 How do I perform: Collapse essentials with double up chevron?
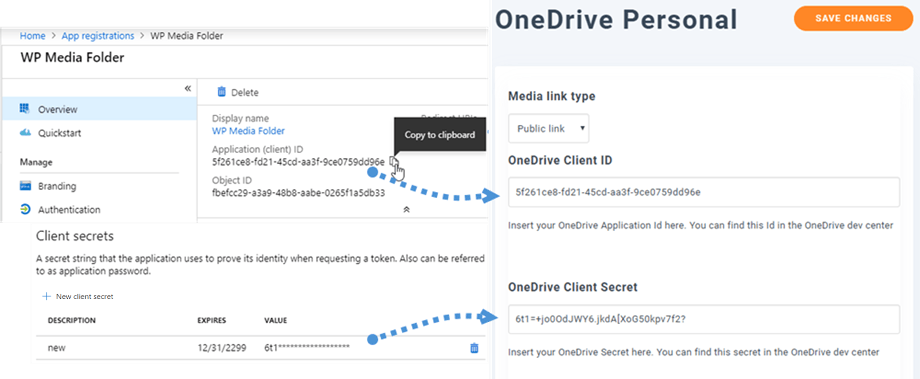(x=406, y=209)
